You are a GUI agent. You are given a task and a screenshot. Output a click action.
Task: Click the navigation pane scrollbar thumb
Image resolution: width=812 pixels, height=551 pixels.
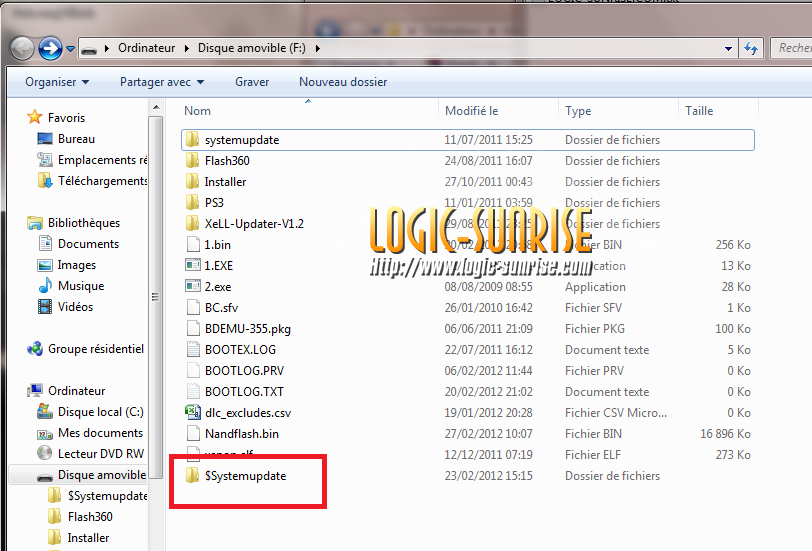point(155,296)
